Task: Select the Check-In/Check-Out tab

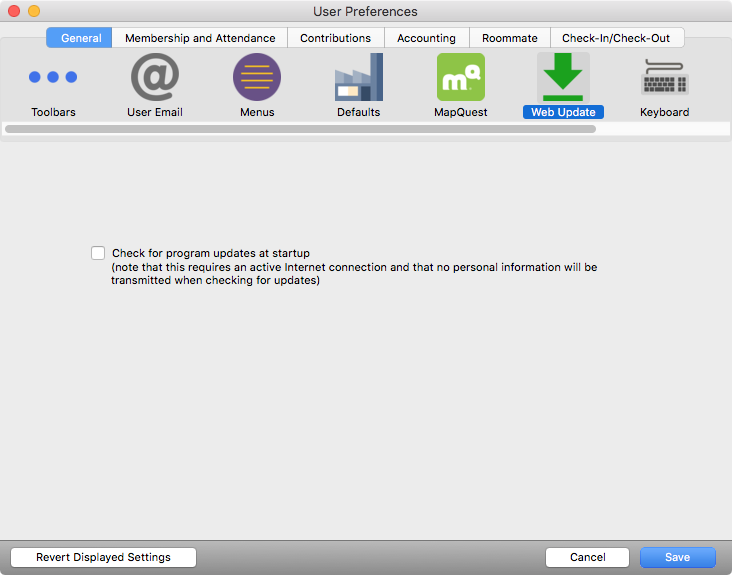Action: [617, 38]
